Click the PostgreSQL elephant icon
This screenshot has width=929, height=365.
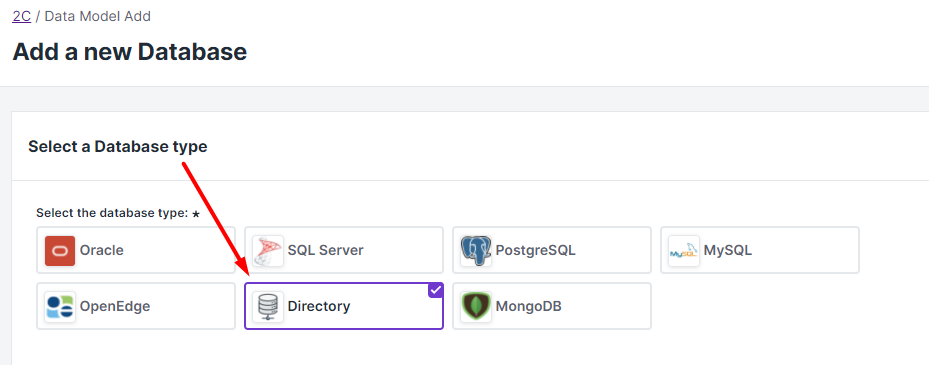(x=476, y=251)
